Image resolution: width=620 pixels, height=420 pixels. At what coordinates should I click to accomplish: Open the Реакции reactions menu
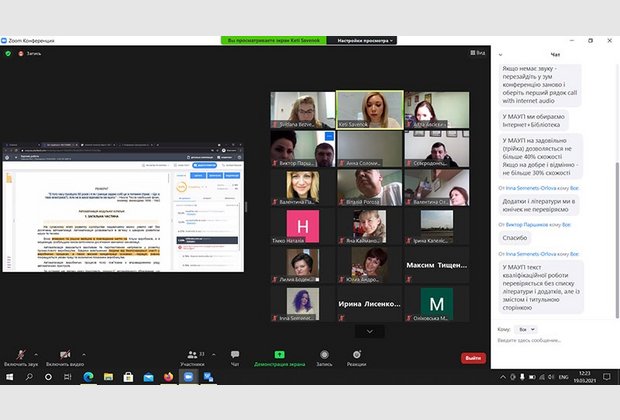coord(357,358)
